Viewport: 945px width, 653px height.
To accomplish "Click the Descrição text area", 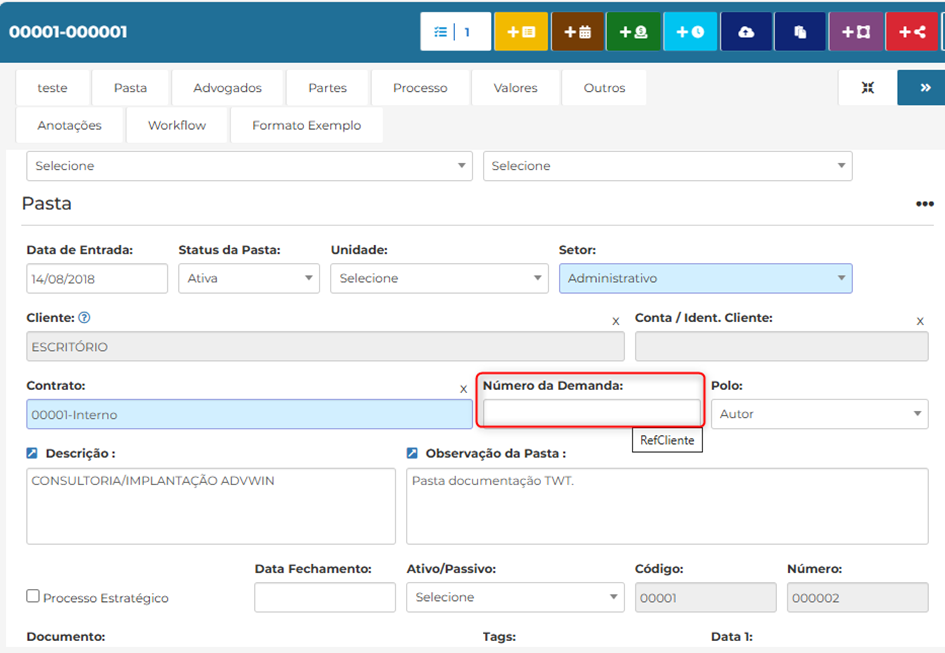I will 211,506.
